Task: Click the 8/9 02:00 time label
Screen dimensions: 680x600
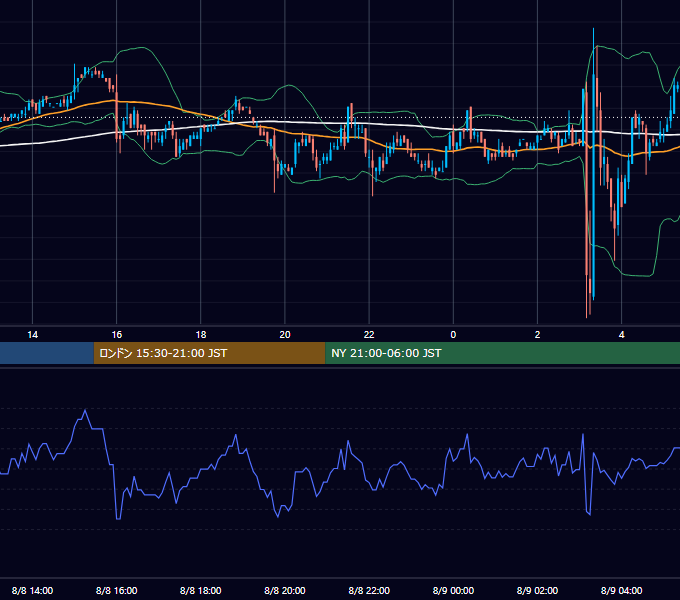Action: 537,590
